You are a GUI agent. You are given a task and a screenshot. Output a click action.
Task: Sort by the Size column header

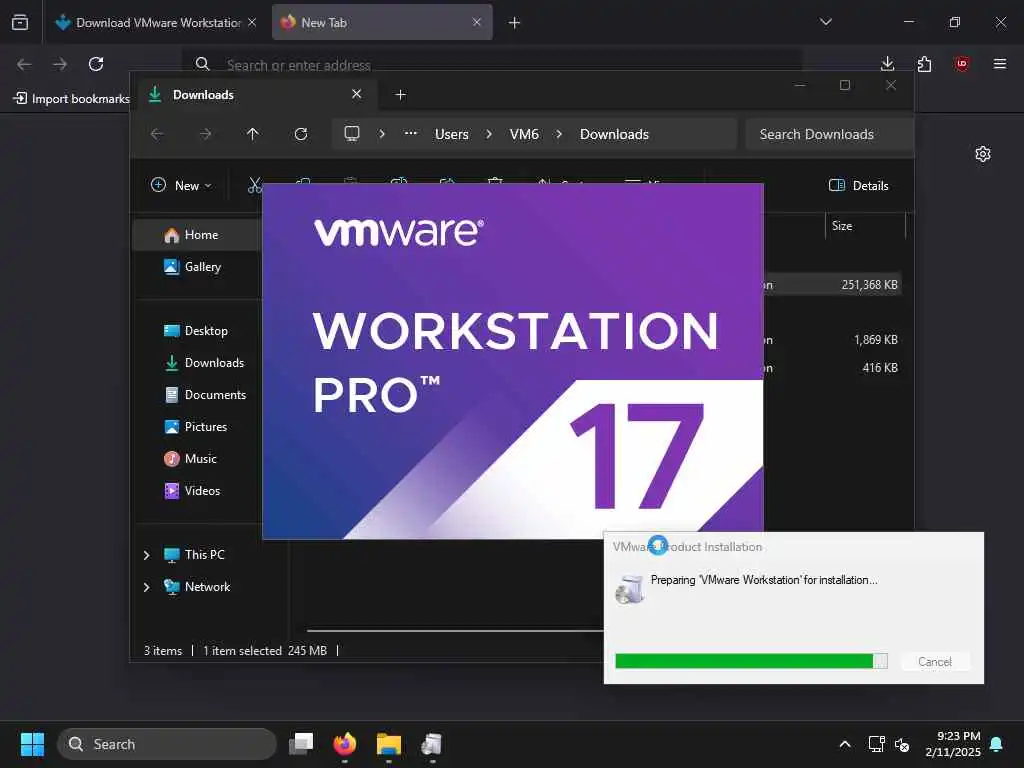pyautogui.click(x=865, y=226)
